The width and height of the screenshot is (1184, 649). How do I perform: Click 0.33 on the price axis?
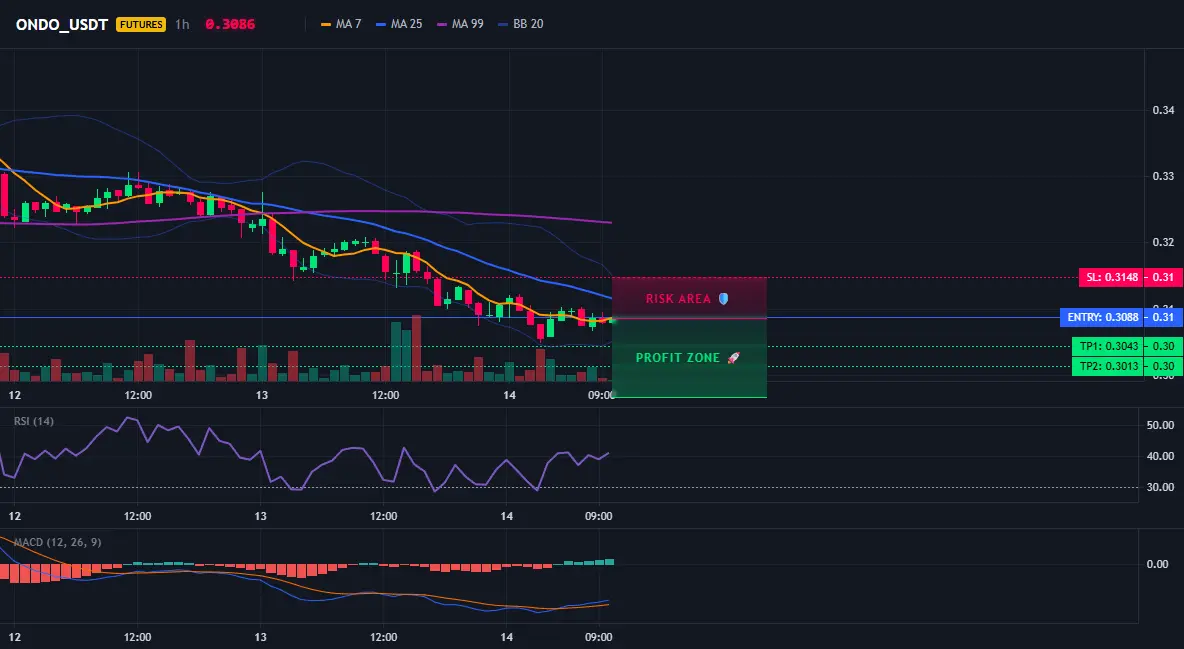click(1163, 176)
